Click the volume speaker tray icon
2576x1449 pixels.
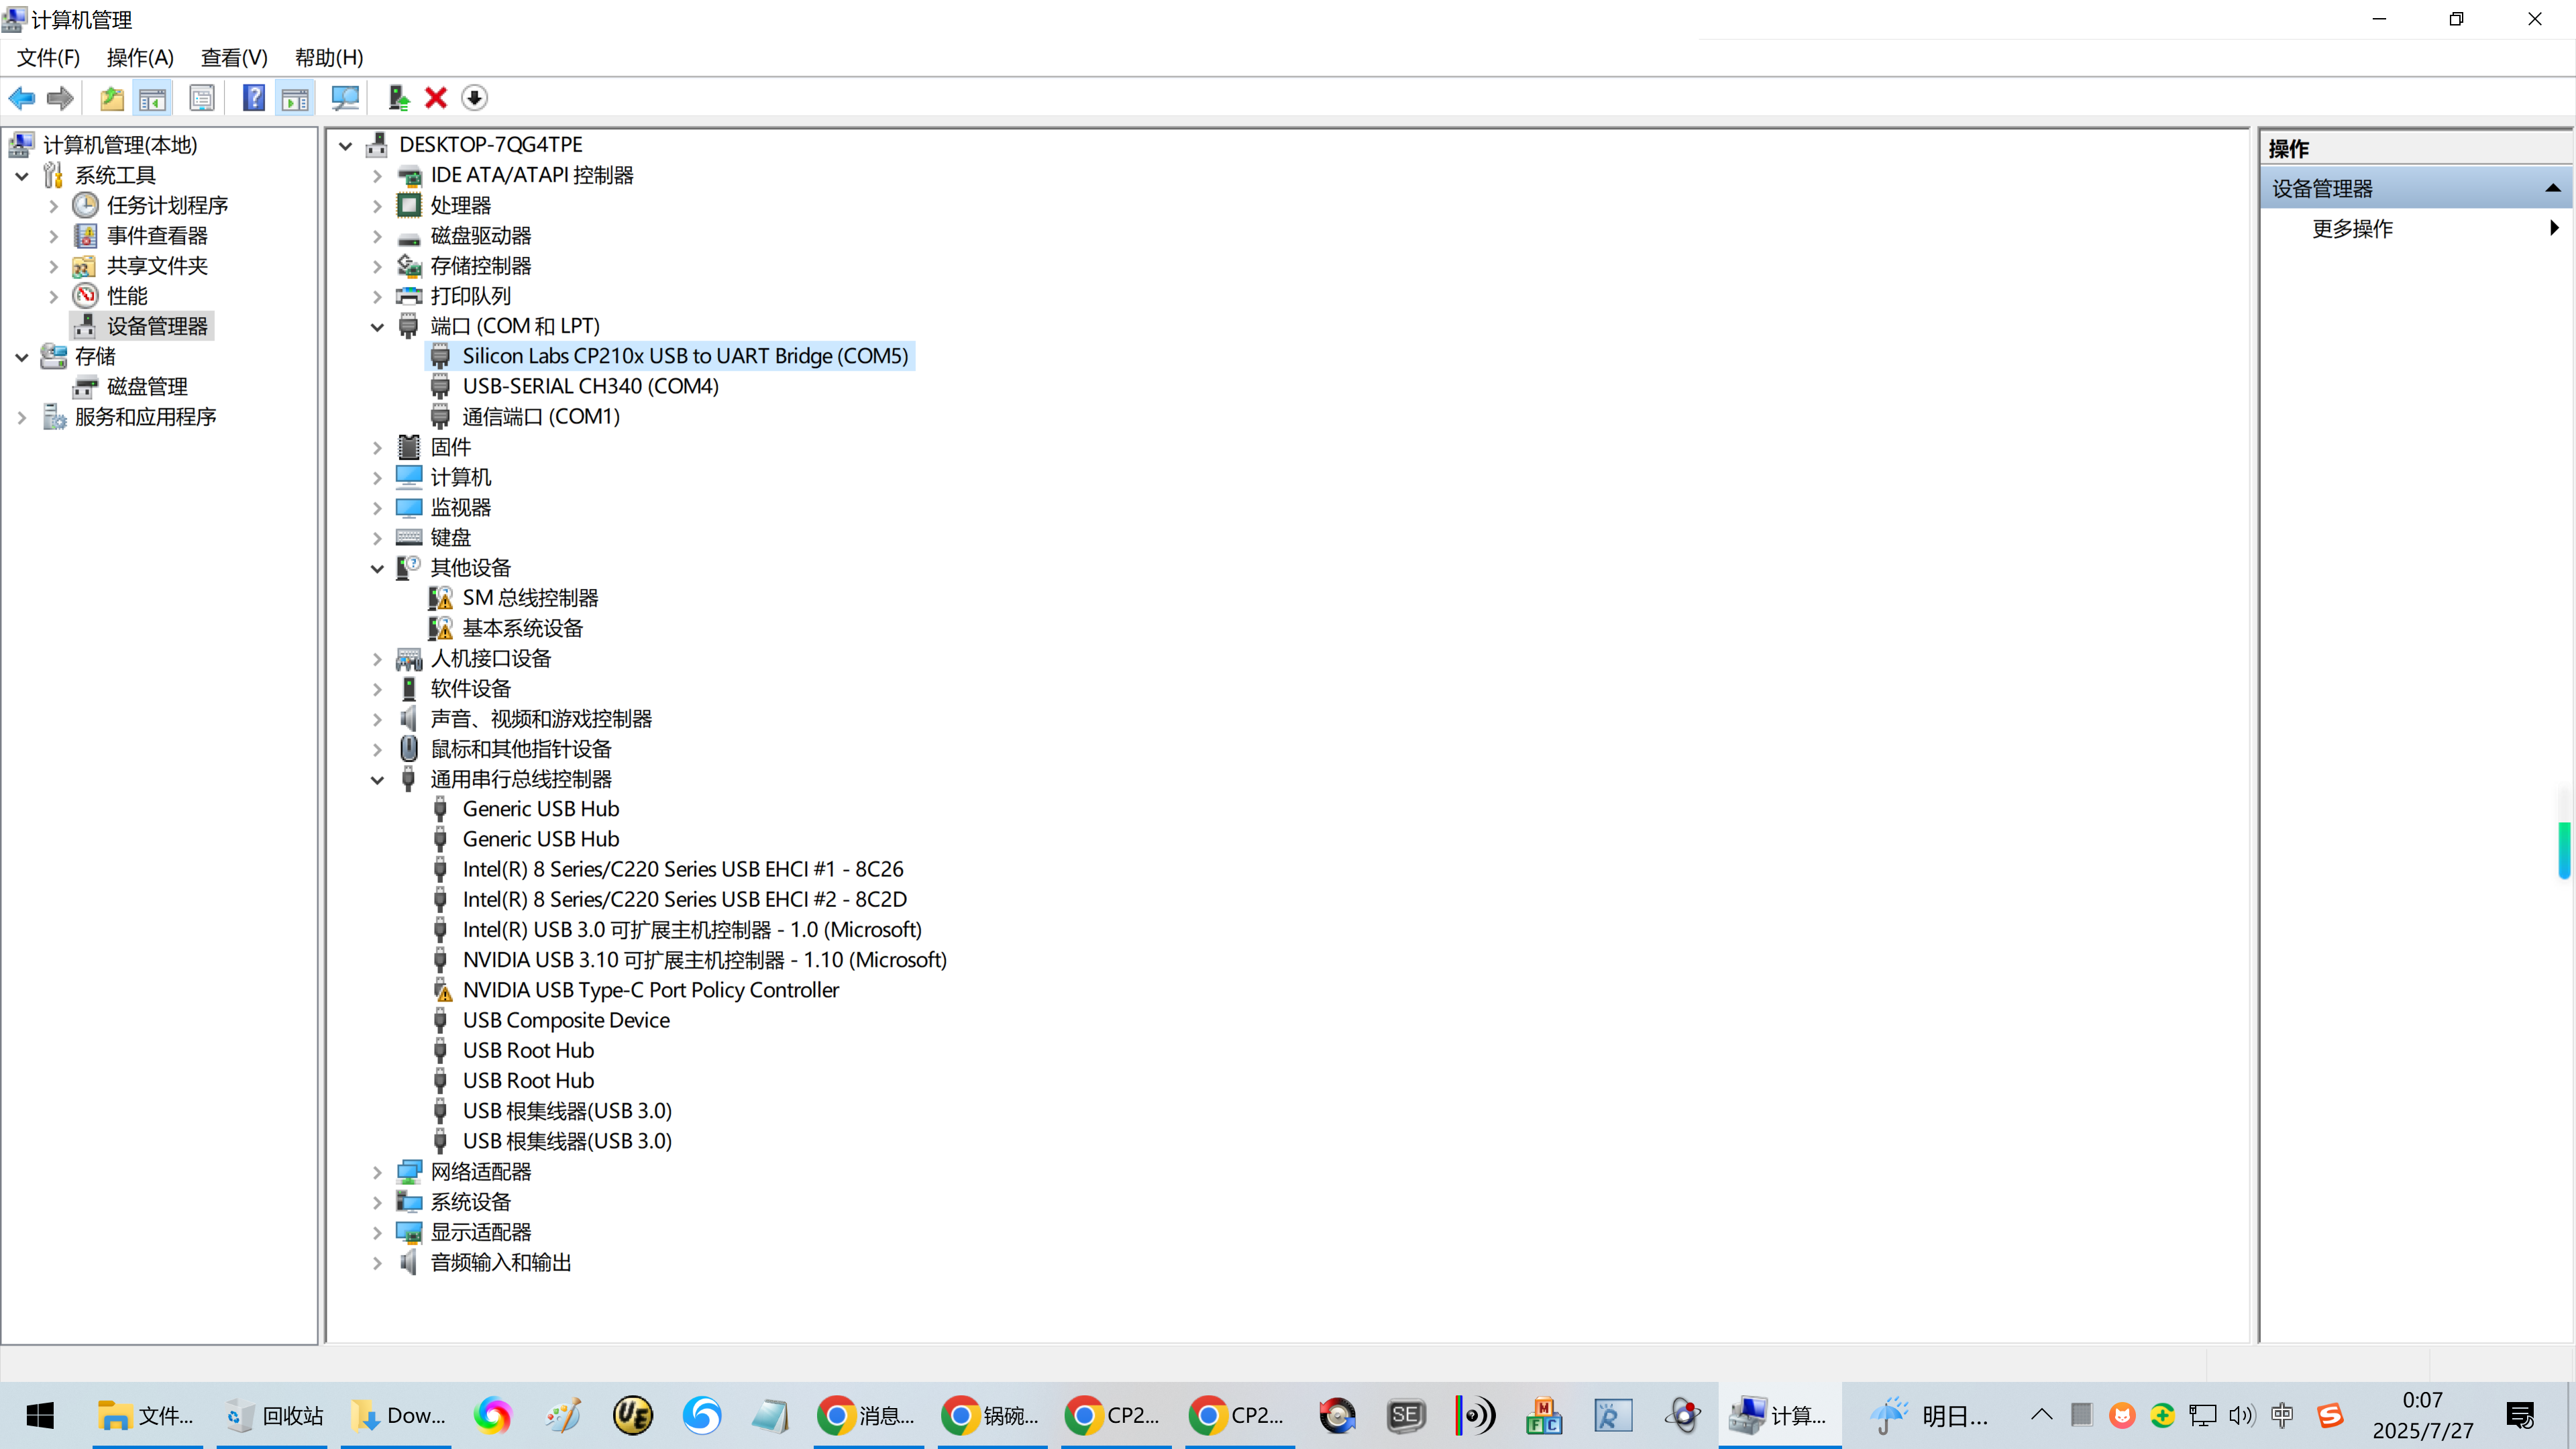pyautogui.click(x=2242, y=1415)
